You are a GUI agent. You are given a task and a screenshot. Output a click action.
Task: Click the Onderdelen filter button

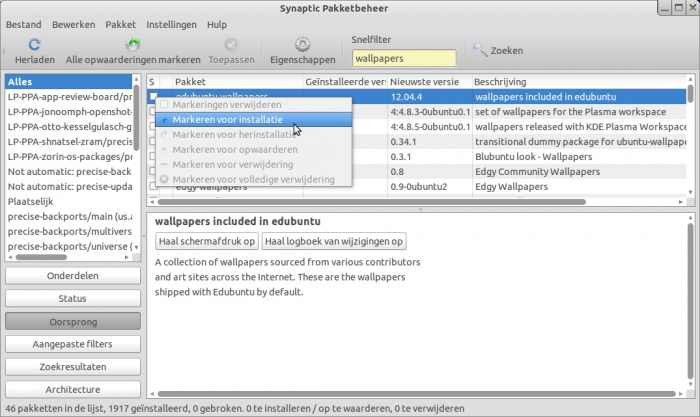point(73,275)
